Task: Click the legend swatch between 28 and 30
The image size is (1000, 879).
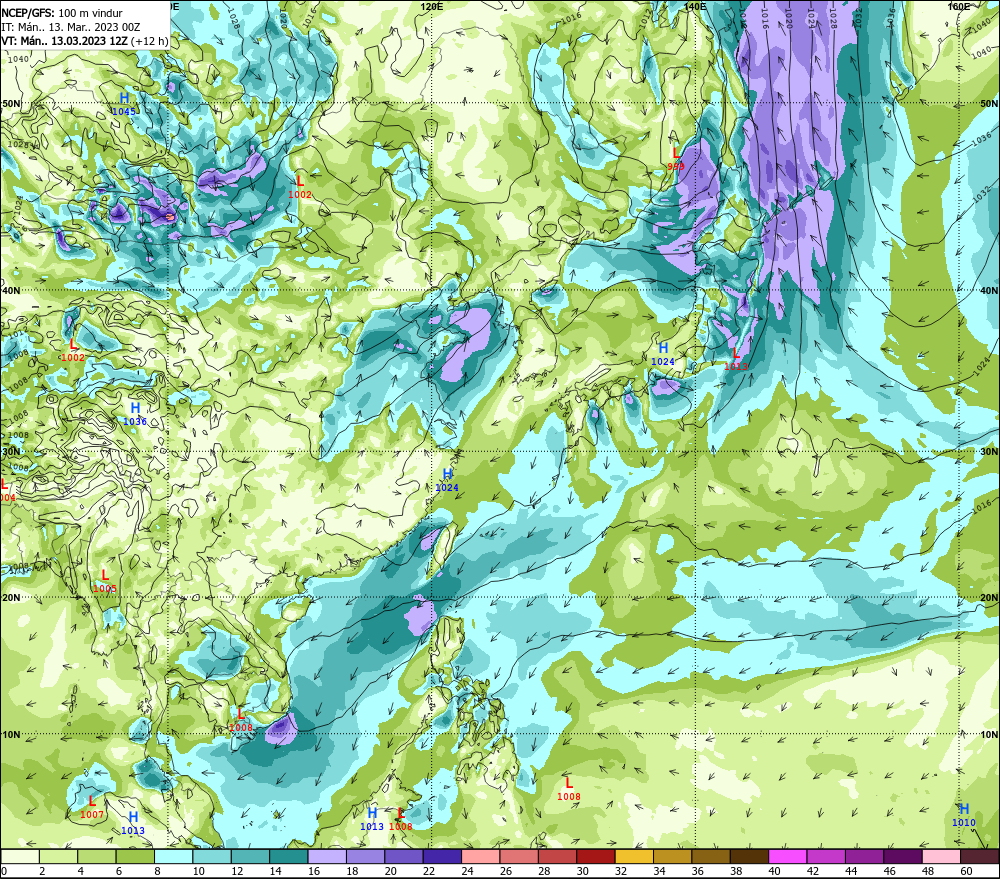Action: coord(557,856)
